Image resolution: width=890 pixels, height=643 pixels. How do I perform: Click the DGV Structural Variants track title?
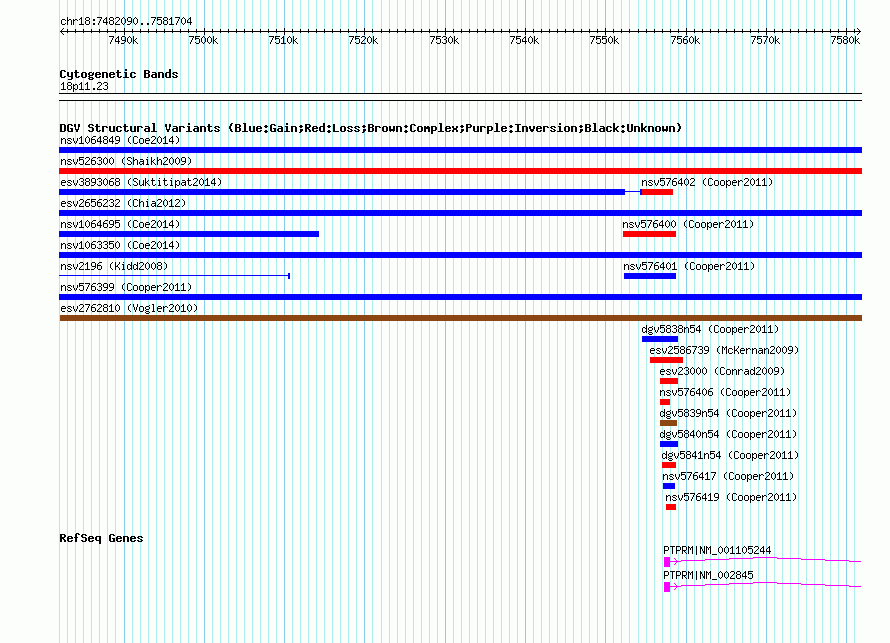pos(370,128)
